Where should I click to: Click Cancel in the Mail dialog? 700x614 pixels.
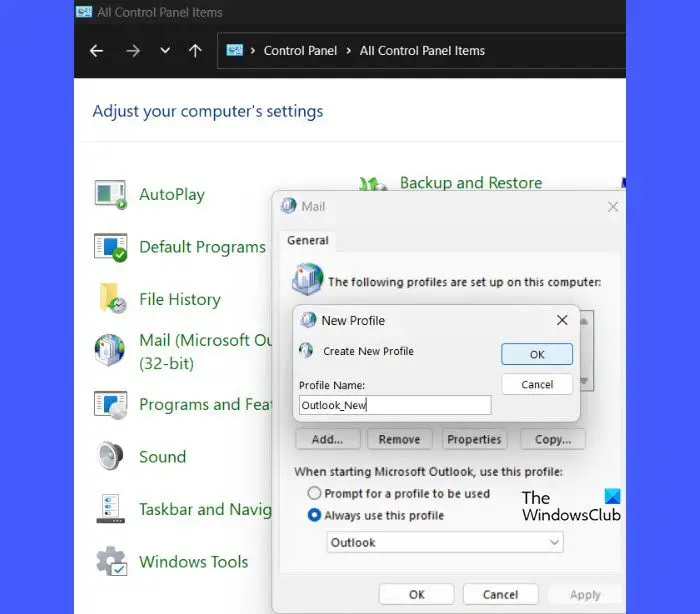(x=500, y=594)
